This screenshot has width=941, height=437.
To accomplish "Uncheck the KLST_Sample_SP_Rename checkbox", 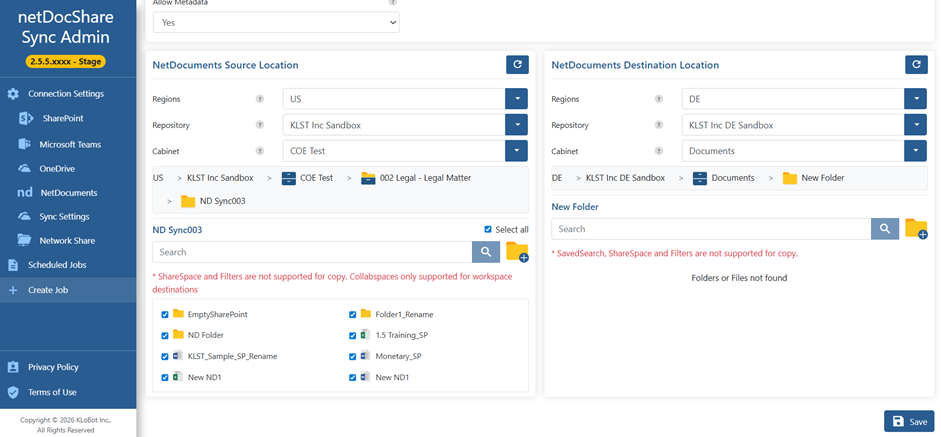I will [165, 357].
